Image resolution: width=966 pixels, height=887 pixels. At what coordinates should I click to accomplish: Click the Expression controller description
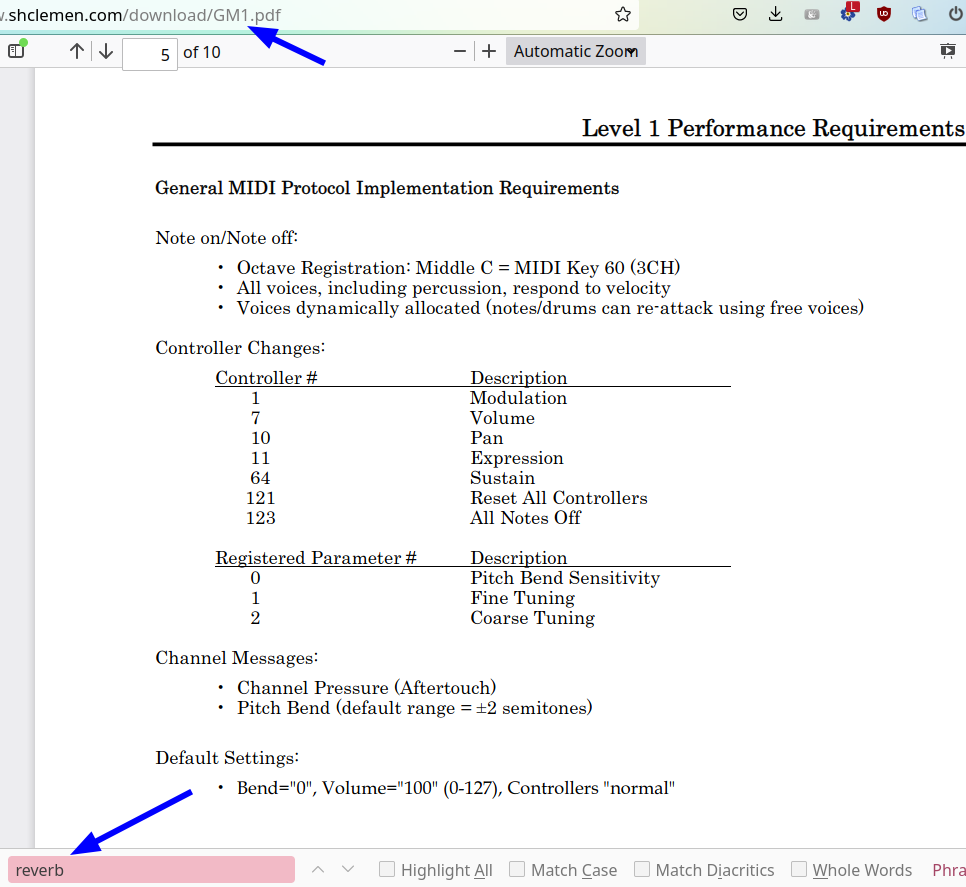517,458
